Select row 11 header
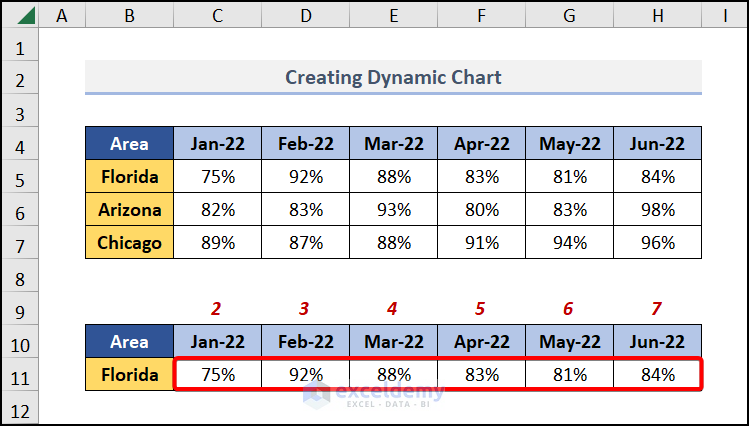749x426 pixels. [22, 375]
